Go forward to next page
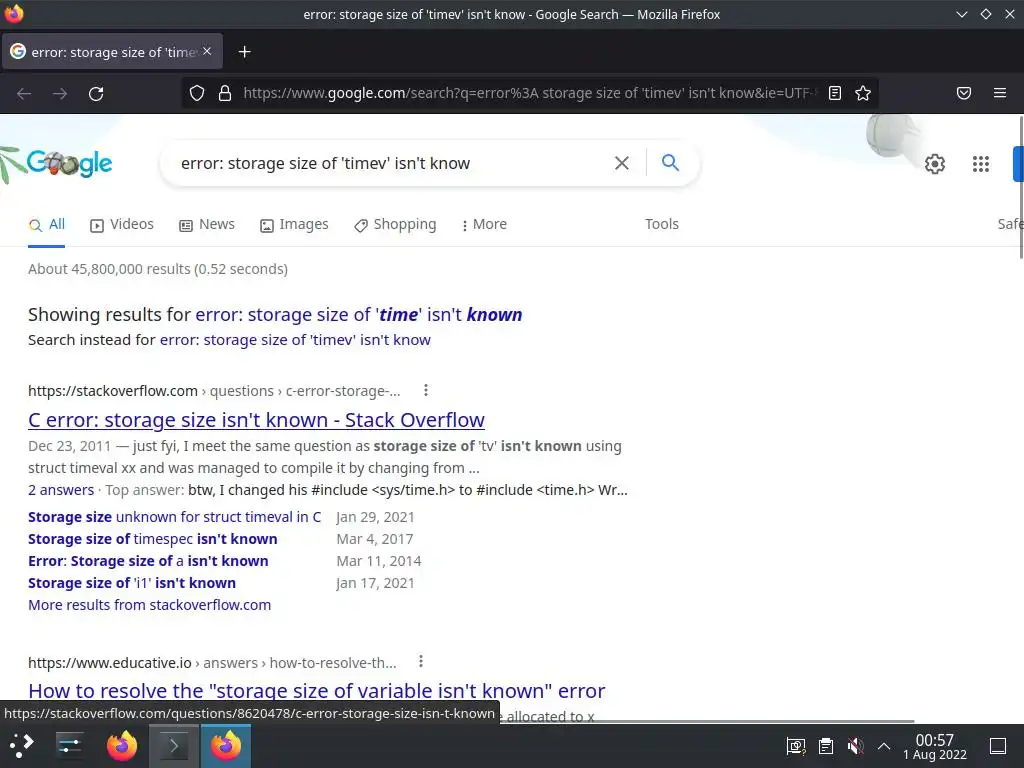The height and width of the screenshot is (768, 1024). click(x=60, y=93)
